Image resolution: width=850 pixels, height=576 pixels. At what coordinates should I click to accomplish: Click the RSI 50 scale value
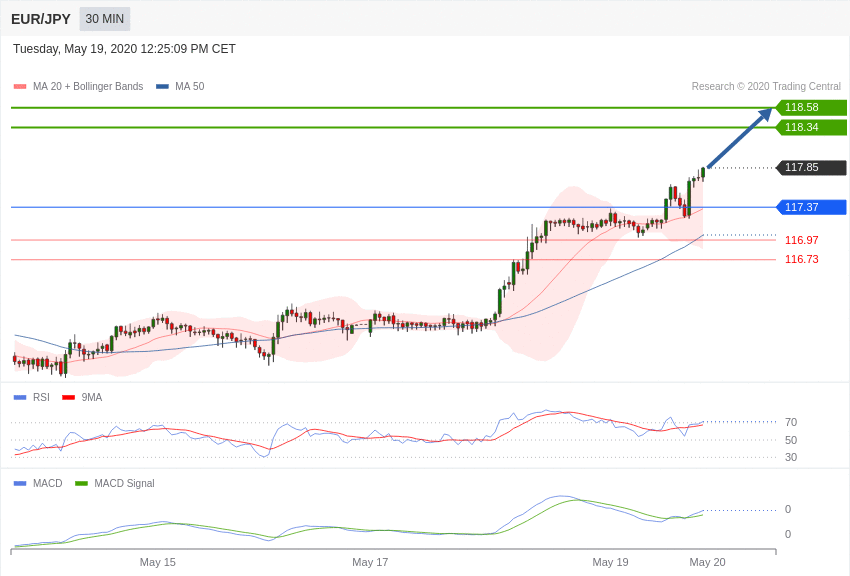pyautogui.click(x=791, y=440)
